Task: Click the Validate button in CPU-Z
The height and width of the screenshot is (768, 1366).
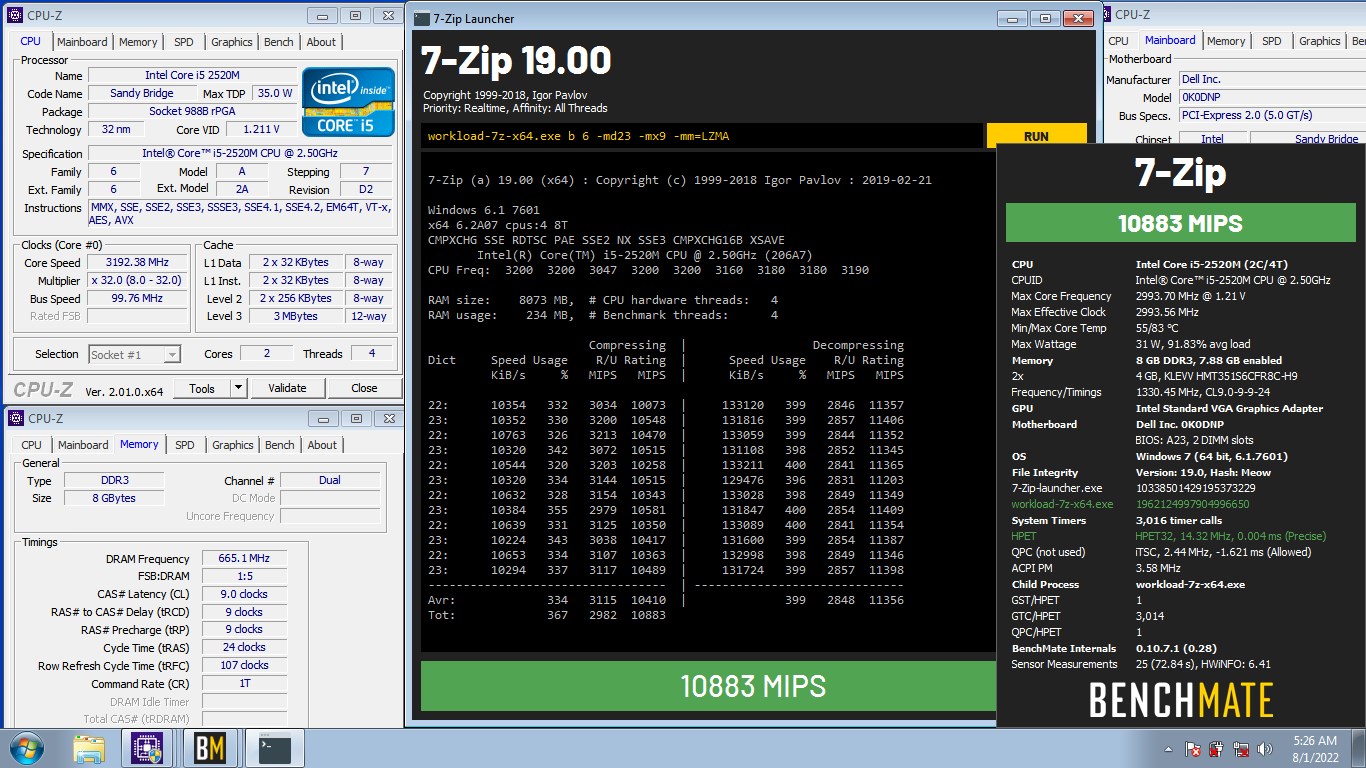Action: point(287,388)
